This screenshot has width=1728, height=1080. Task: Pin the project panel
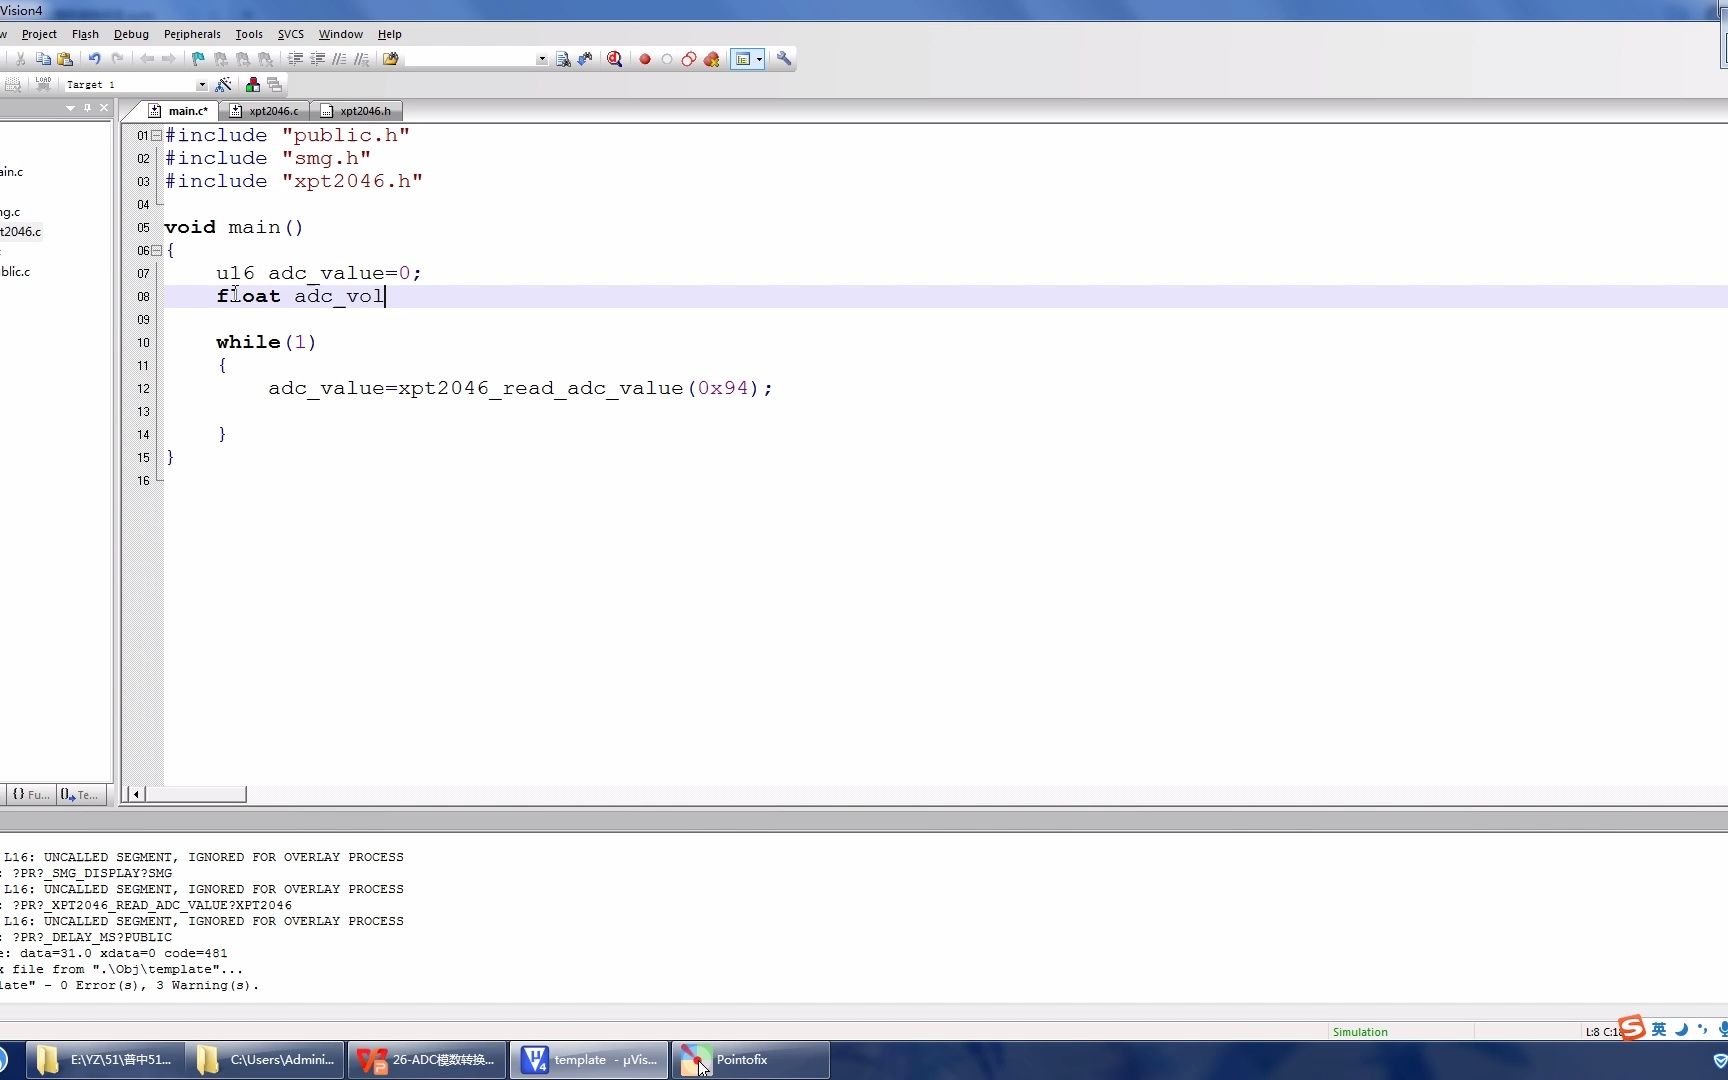87,108
